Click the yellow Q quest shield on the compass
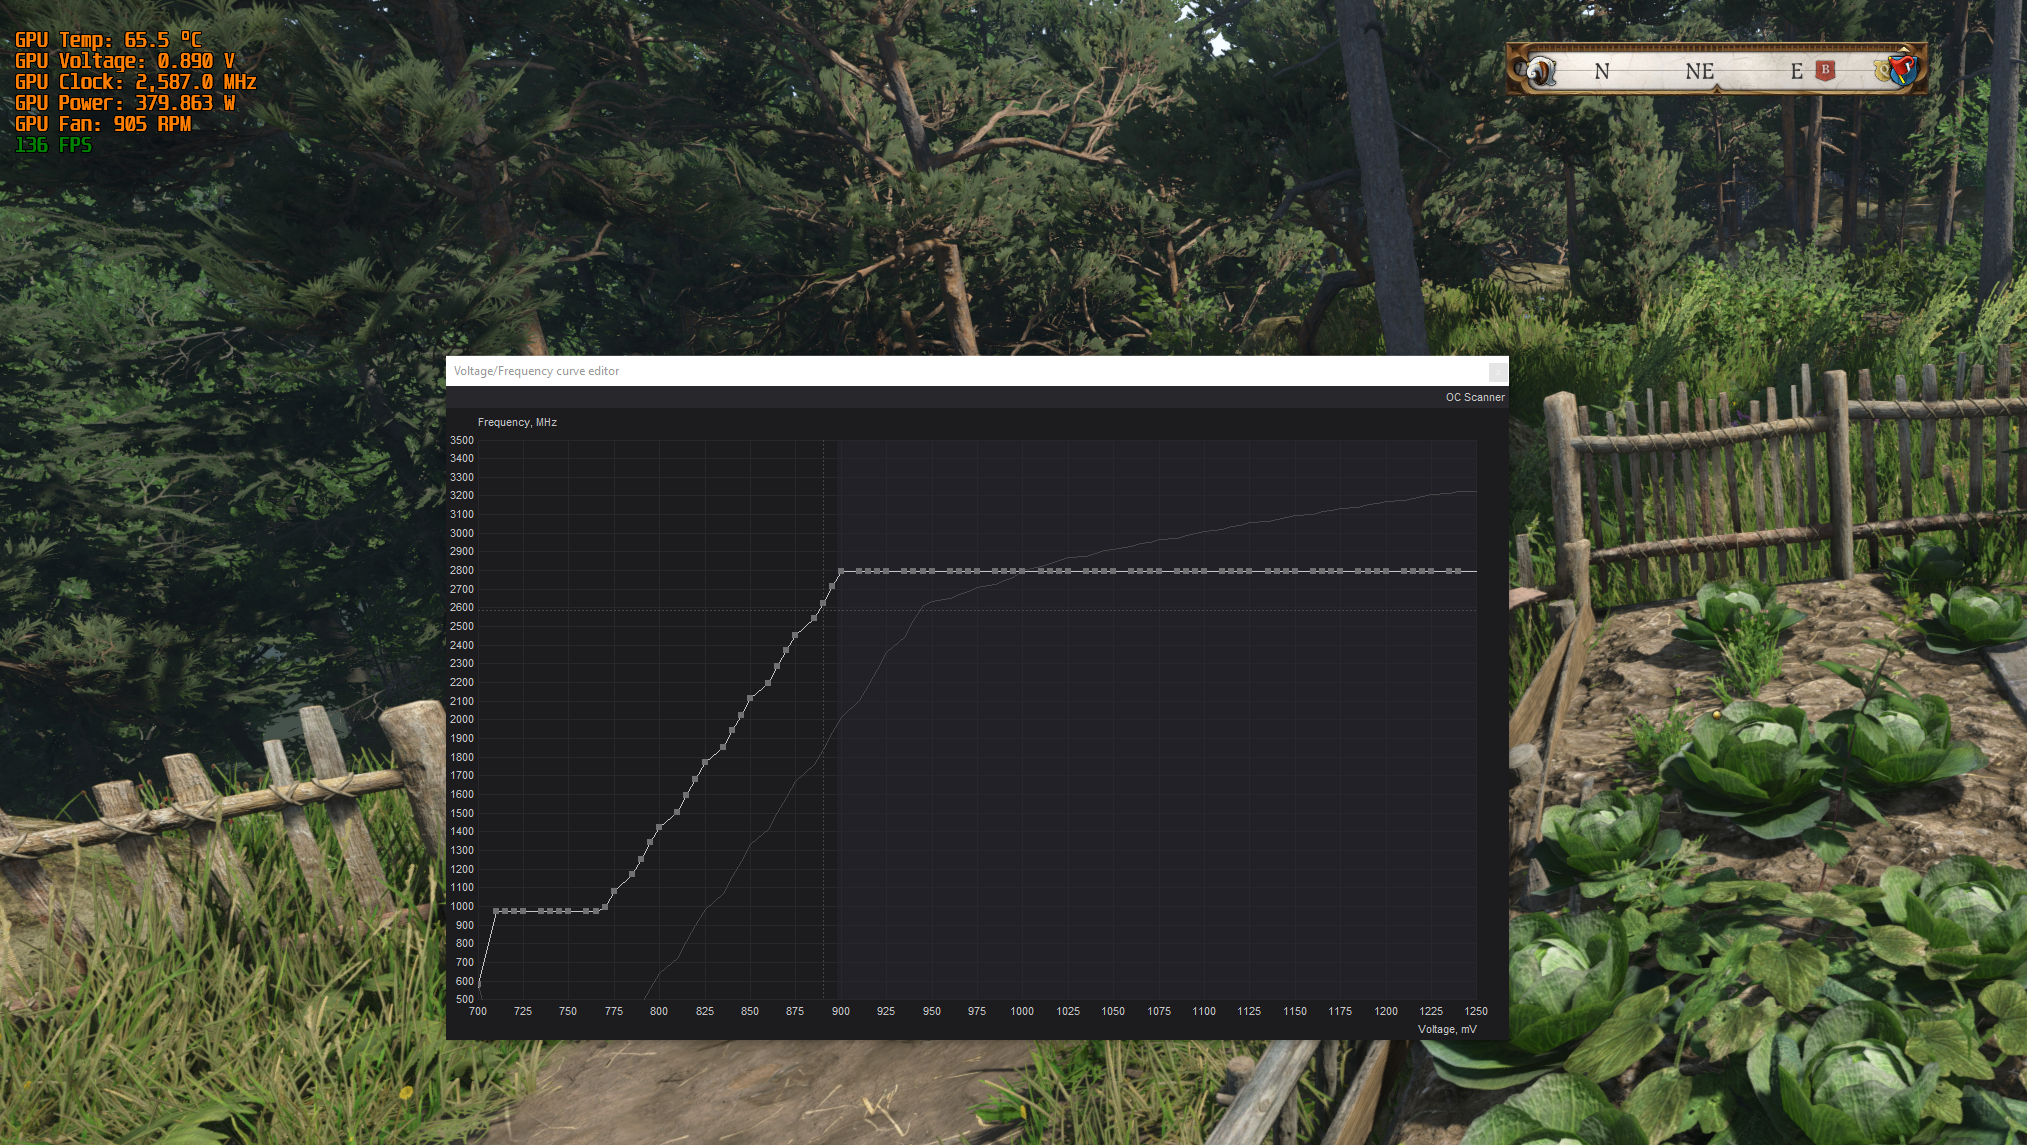 (1884, 71)
